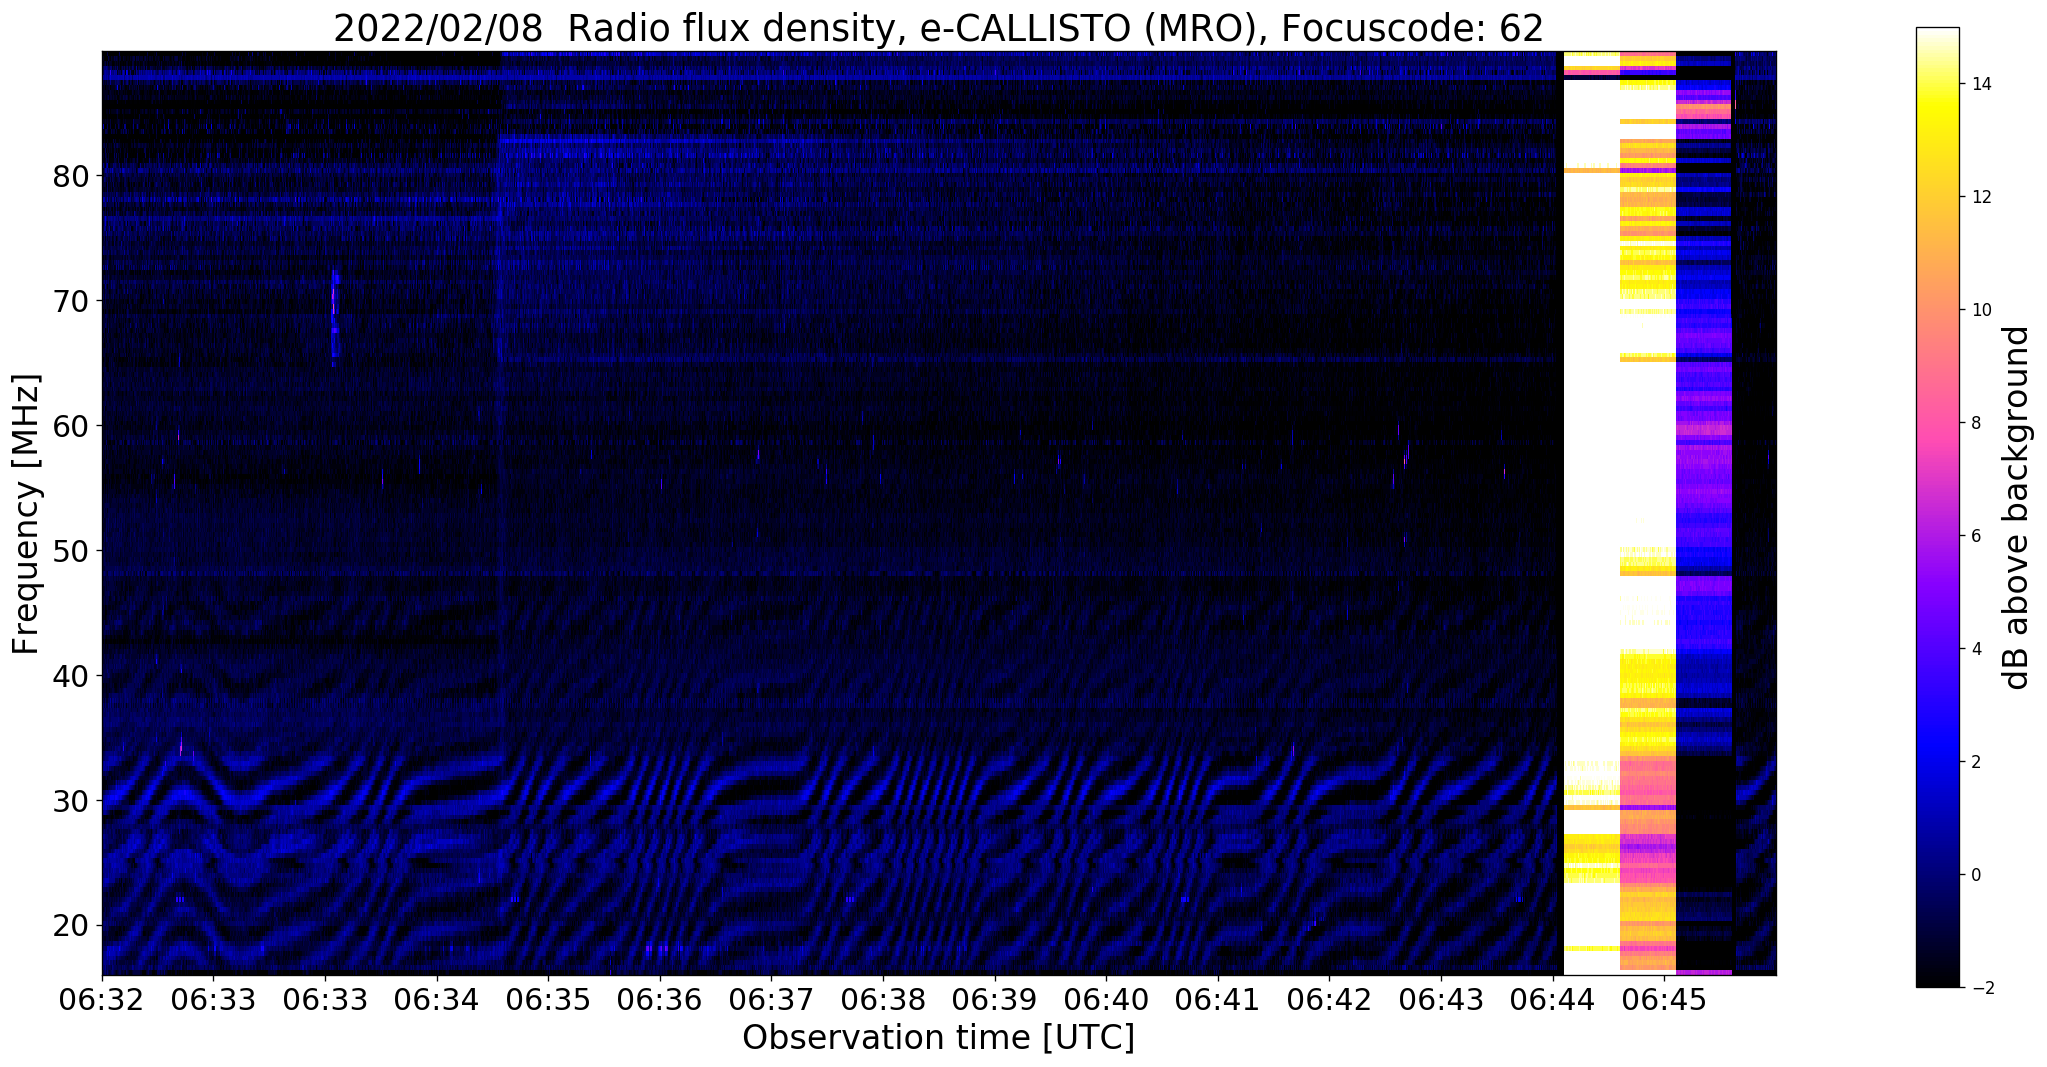Click the 06:40 time tick label

[x=1107, y=999]
